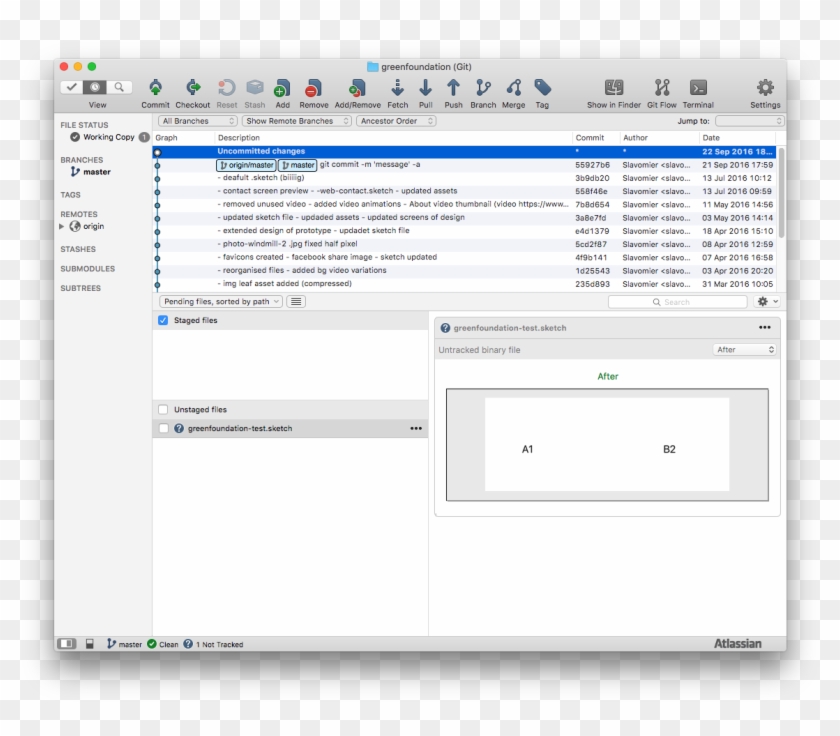Click Show in Finder

click(615, 90)
